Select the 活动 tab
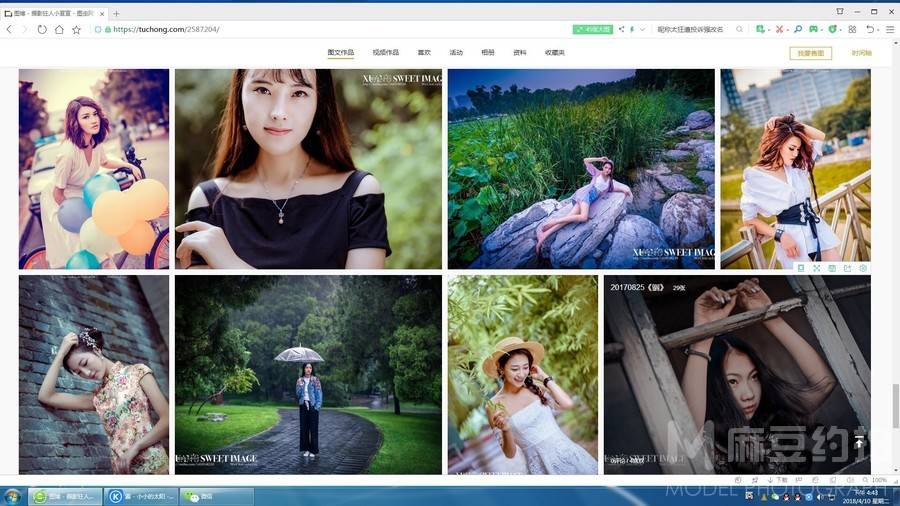This screenshot has width=900, height=506. coord(456,53)
